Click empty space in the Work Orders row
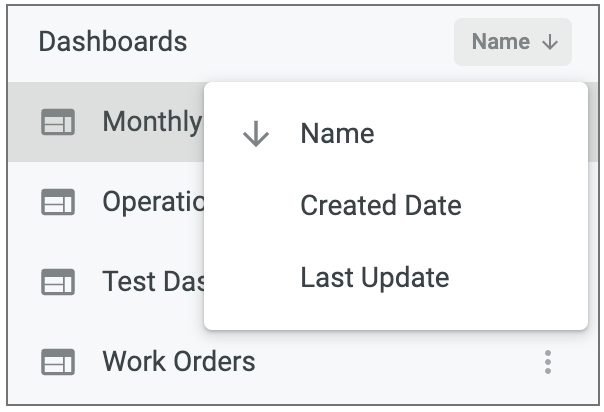Viewport: 604px width, 412px height. [x=397, y=362]
